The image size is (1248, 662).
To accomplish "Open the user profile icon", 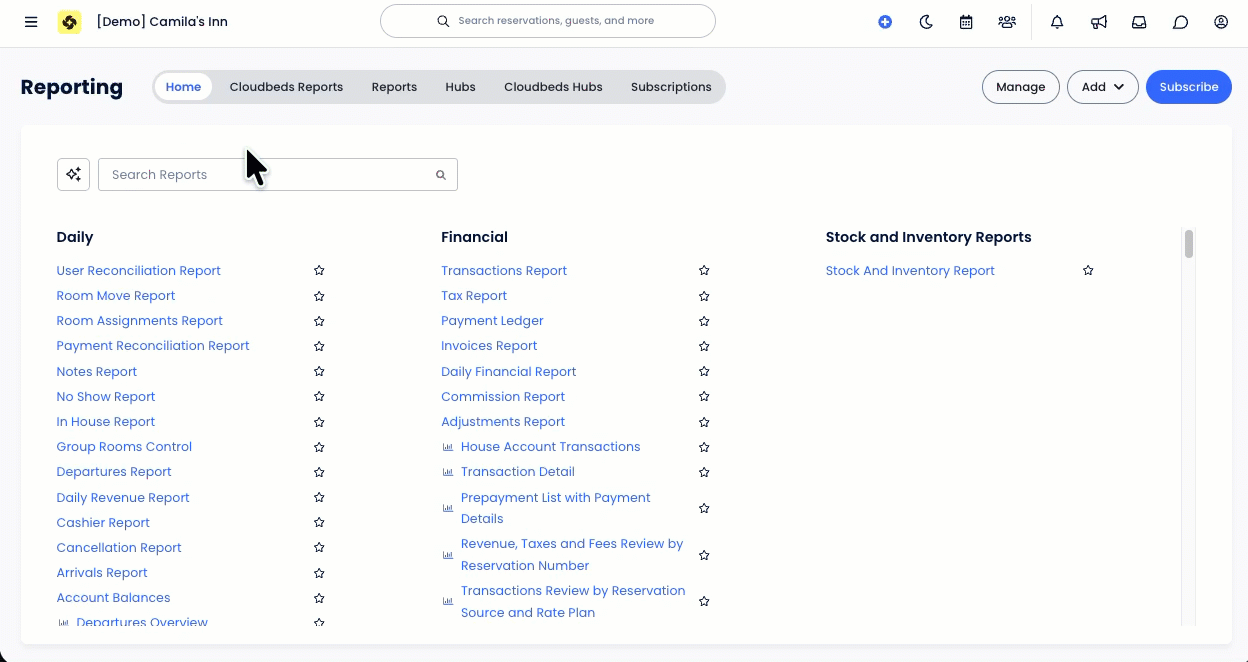I will point(1221,22).
